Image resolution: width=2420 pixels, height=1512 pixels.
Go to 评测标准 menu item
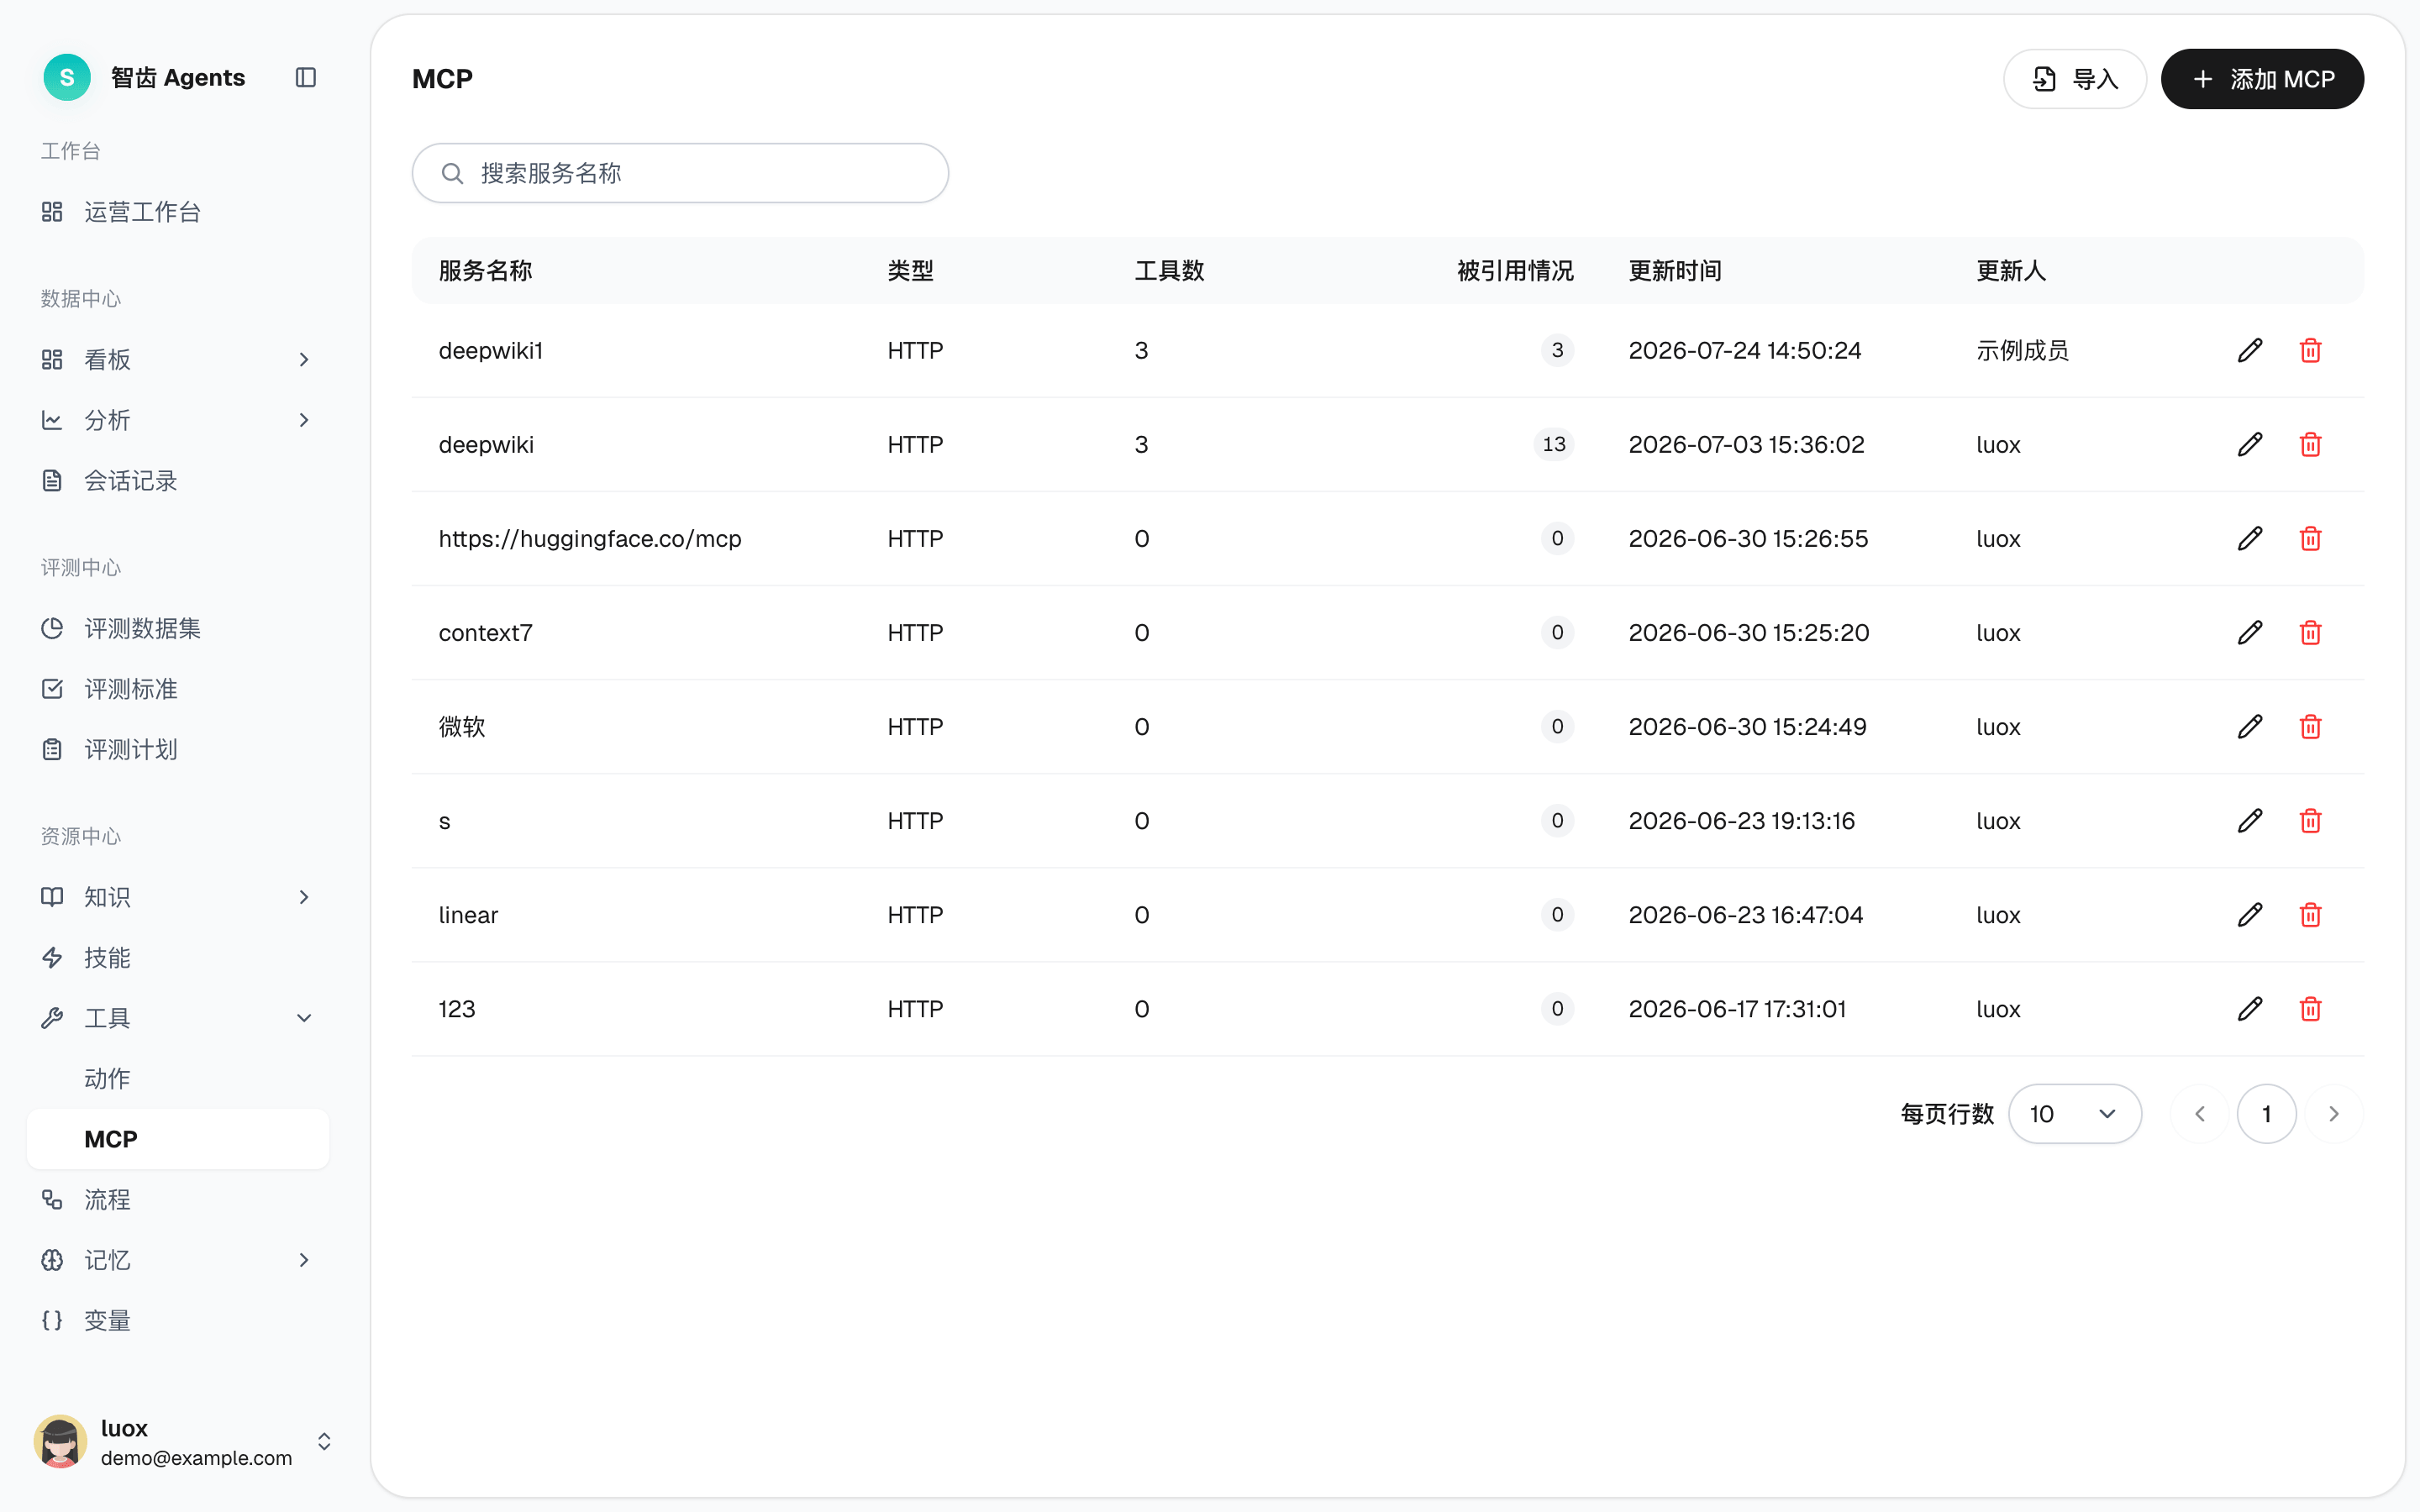tap(178, 689)
